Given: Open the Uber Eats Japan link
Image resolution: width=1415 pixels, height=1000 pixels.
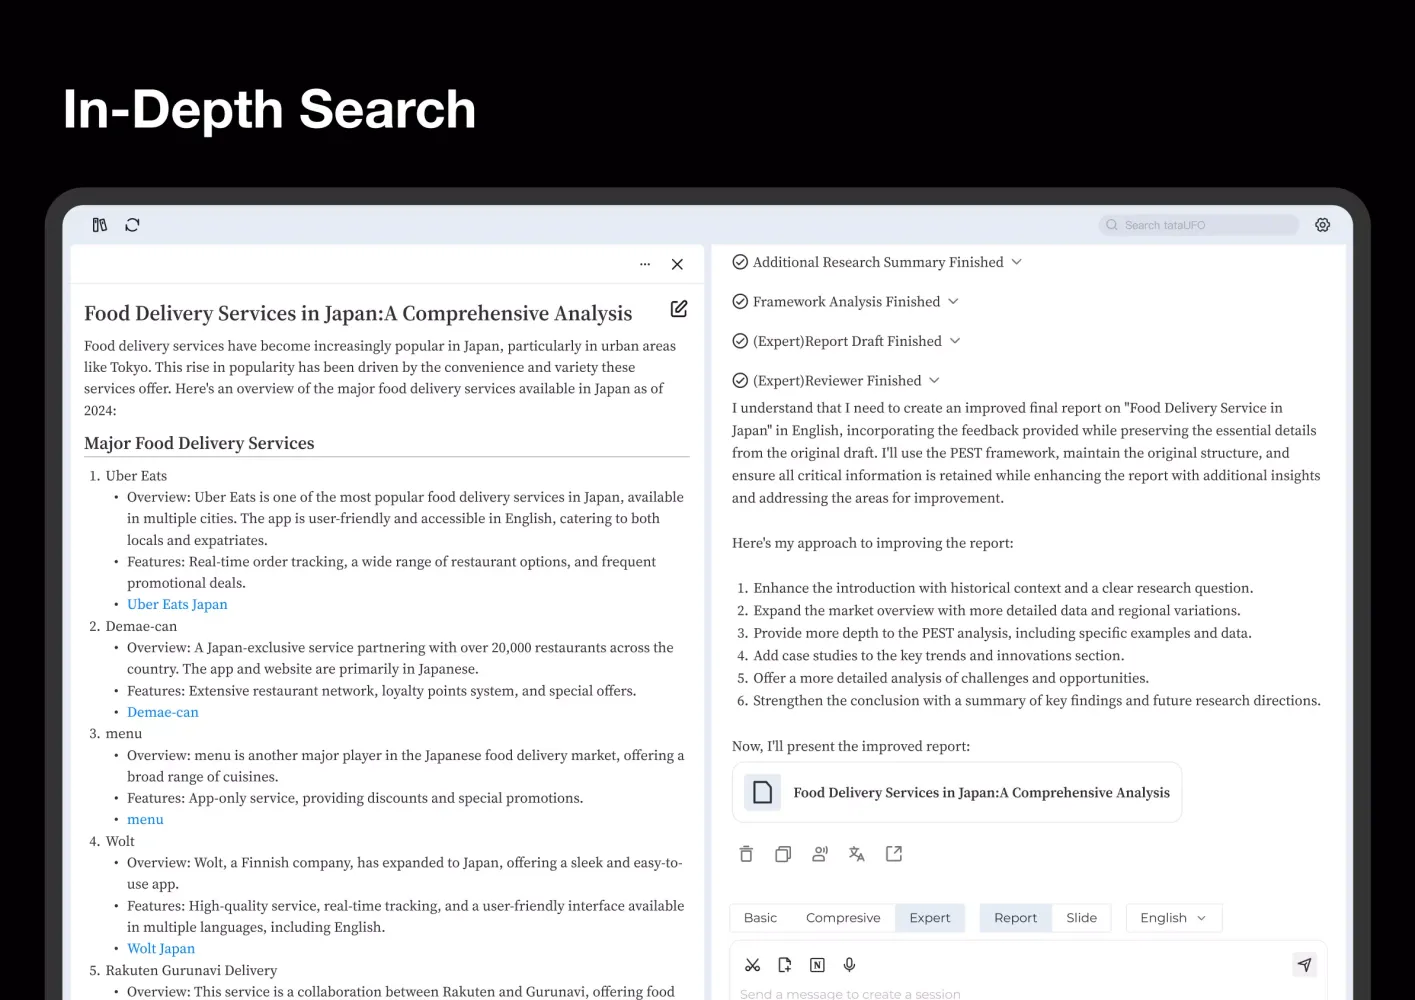Looking at the screenshot, I should point(177,604).
